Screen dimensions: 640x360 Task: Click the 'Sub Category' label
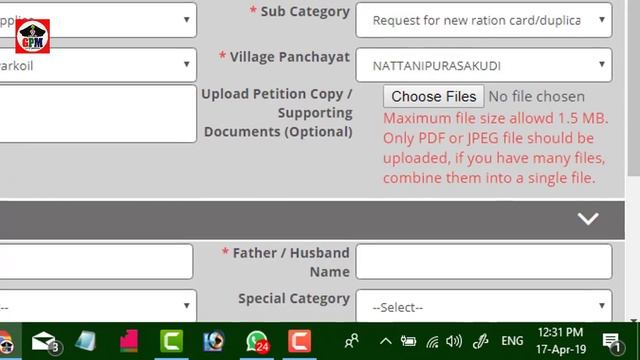pyautogui.click(x=305, y=11)
